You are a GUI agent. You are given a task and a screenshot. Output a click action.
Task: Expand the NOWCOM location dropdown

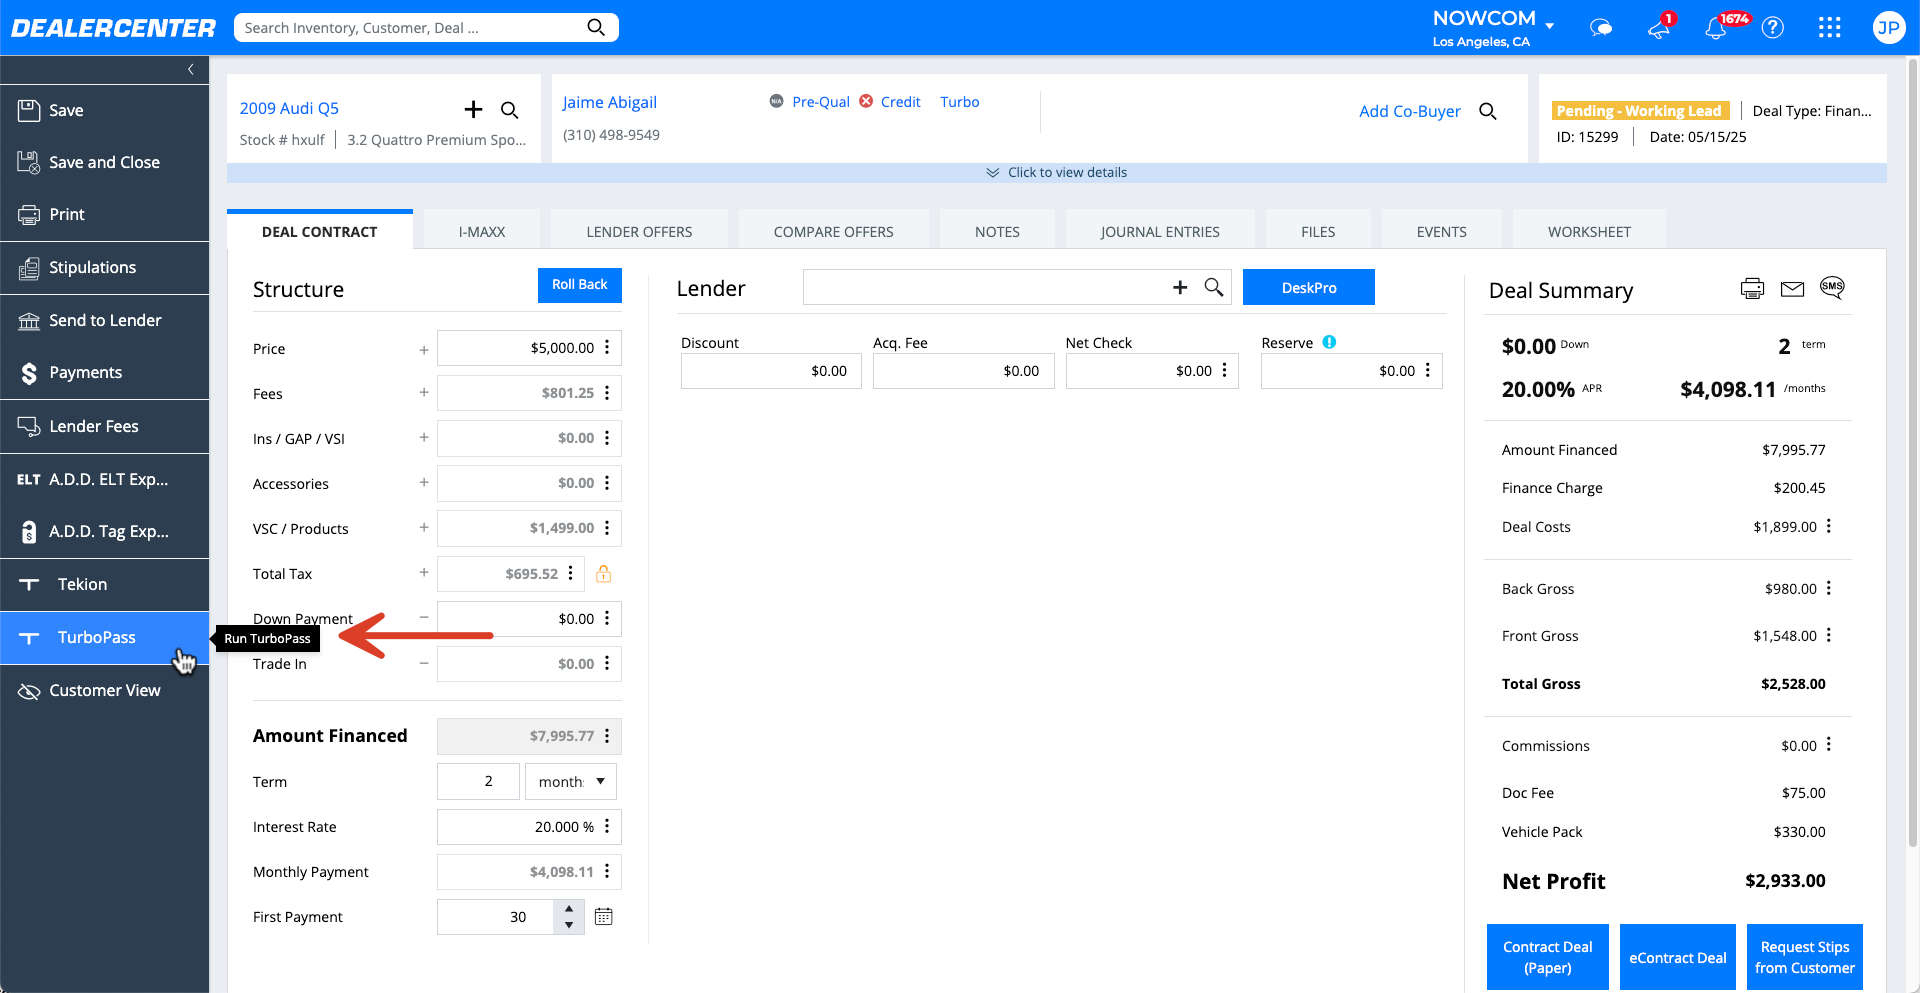point(1549,25)
